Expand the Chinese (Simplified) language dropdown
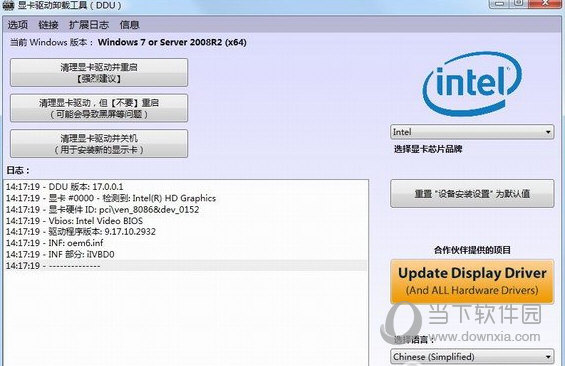Viewport: 565px width, 366px height. click(x=472, y=357)
